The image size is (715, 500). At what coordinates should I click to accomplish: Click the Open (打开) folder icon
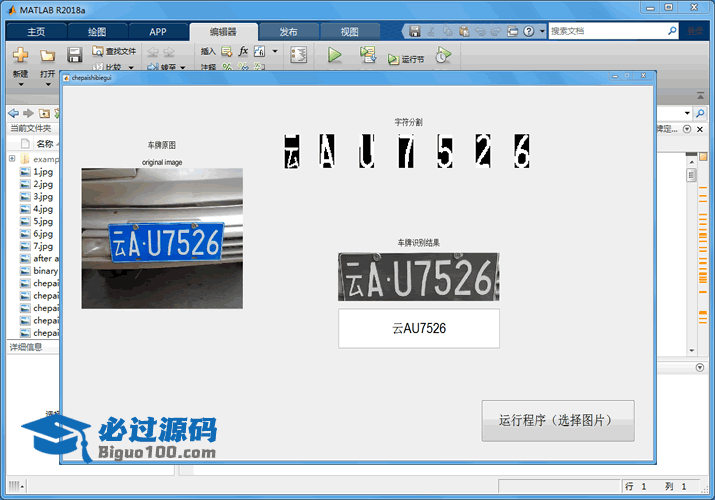[47, 56]
